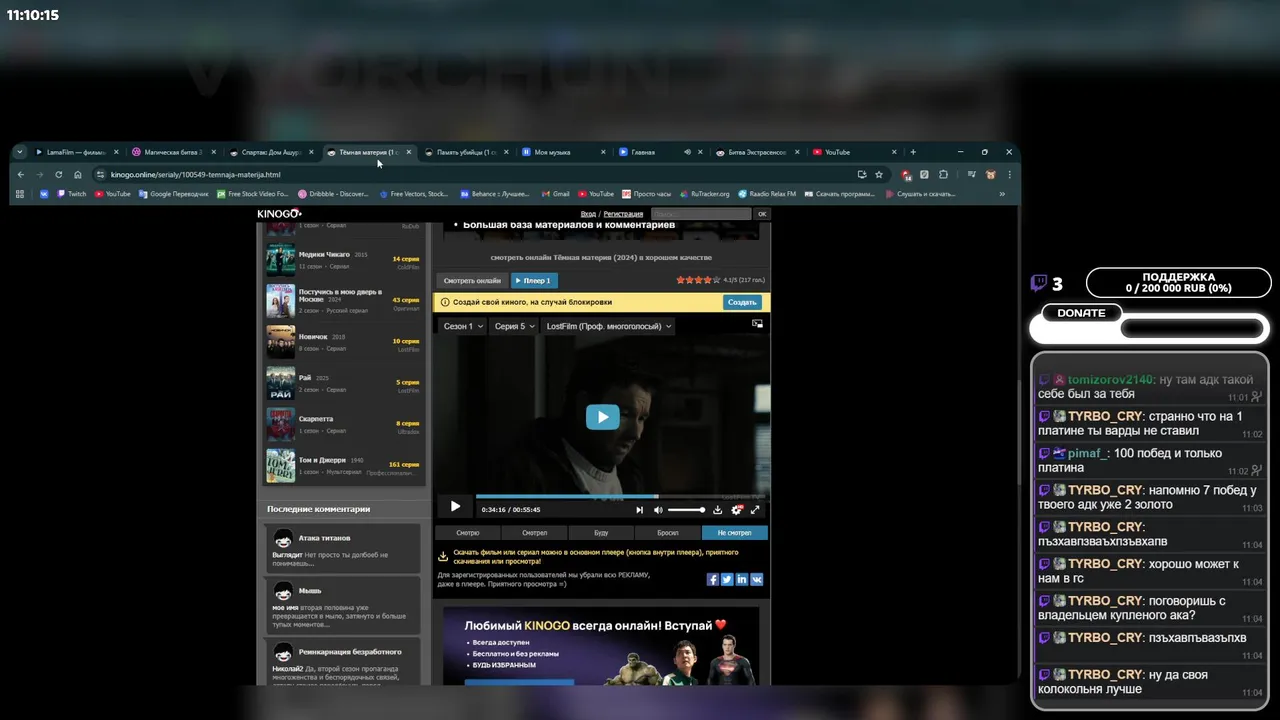Mark series as Смотрю
The width and height of the screenshot is (1280, 720).
(x=468, y=533)
